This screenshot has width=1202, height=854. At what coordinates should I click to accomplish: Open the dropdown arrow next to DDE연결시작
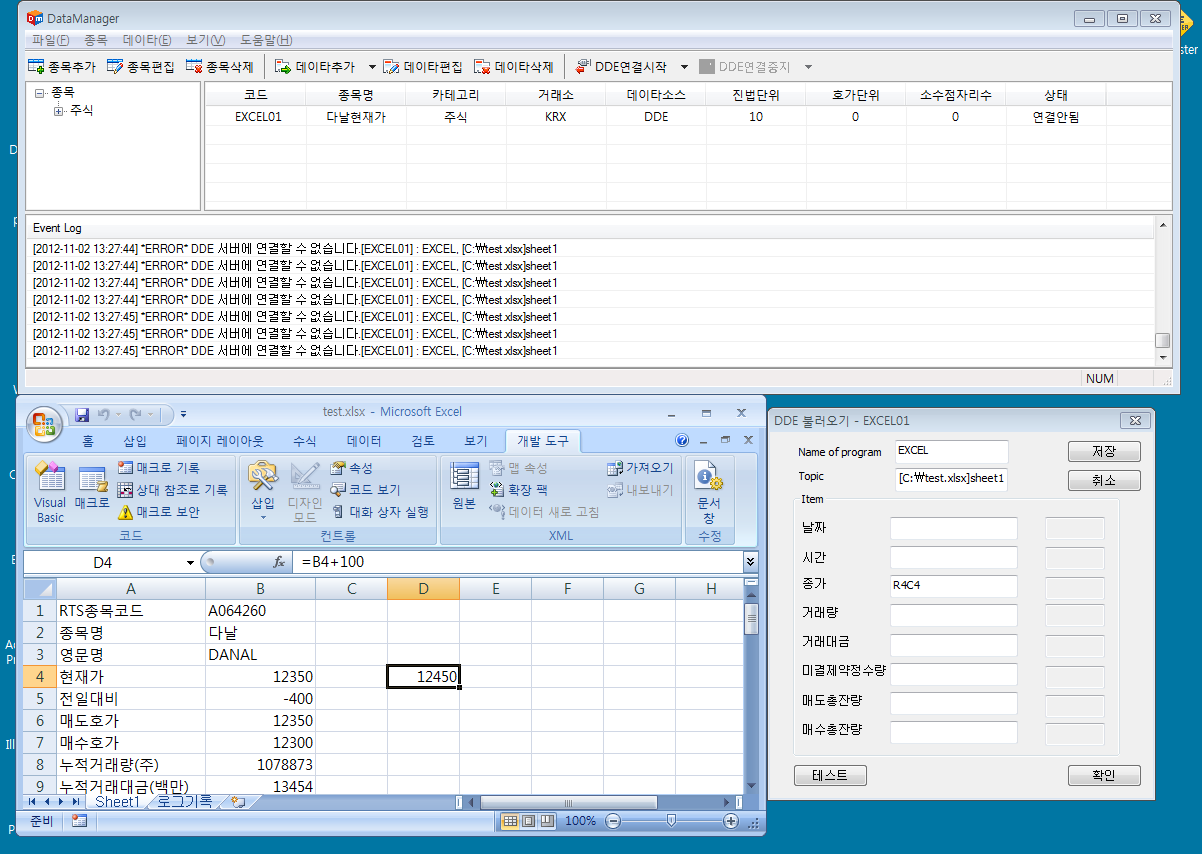coord(684,67)
